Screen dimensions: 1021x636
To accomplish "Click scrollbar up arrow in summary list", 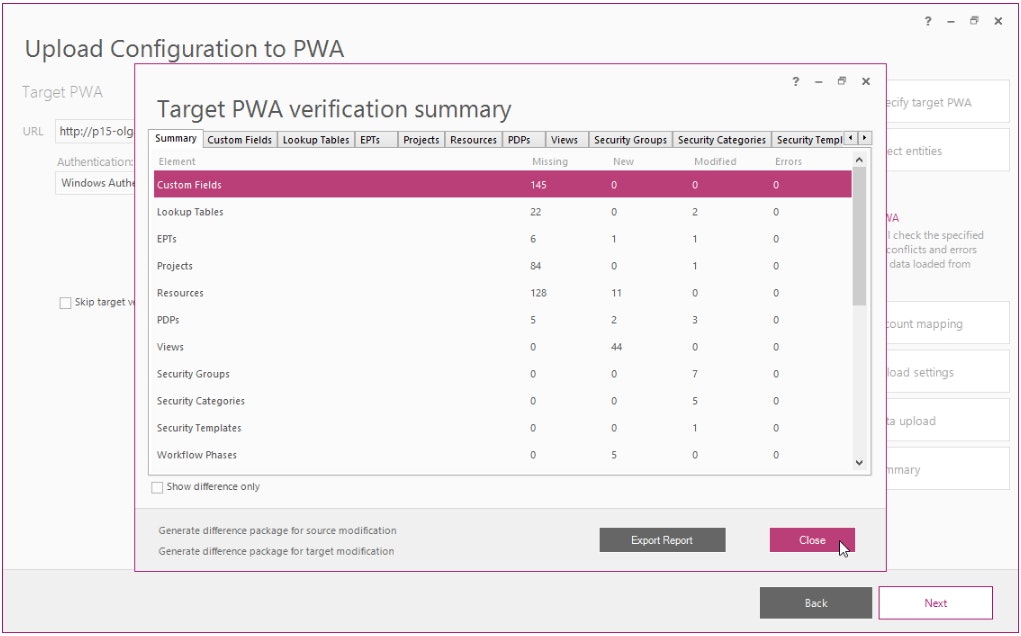I will coord(859,160).
